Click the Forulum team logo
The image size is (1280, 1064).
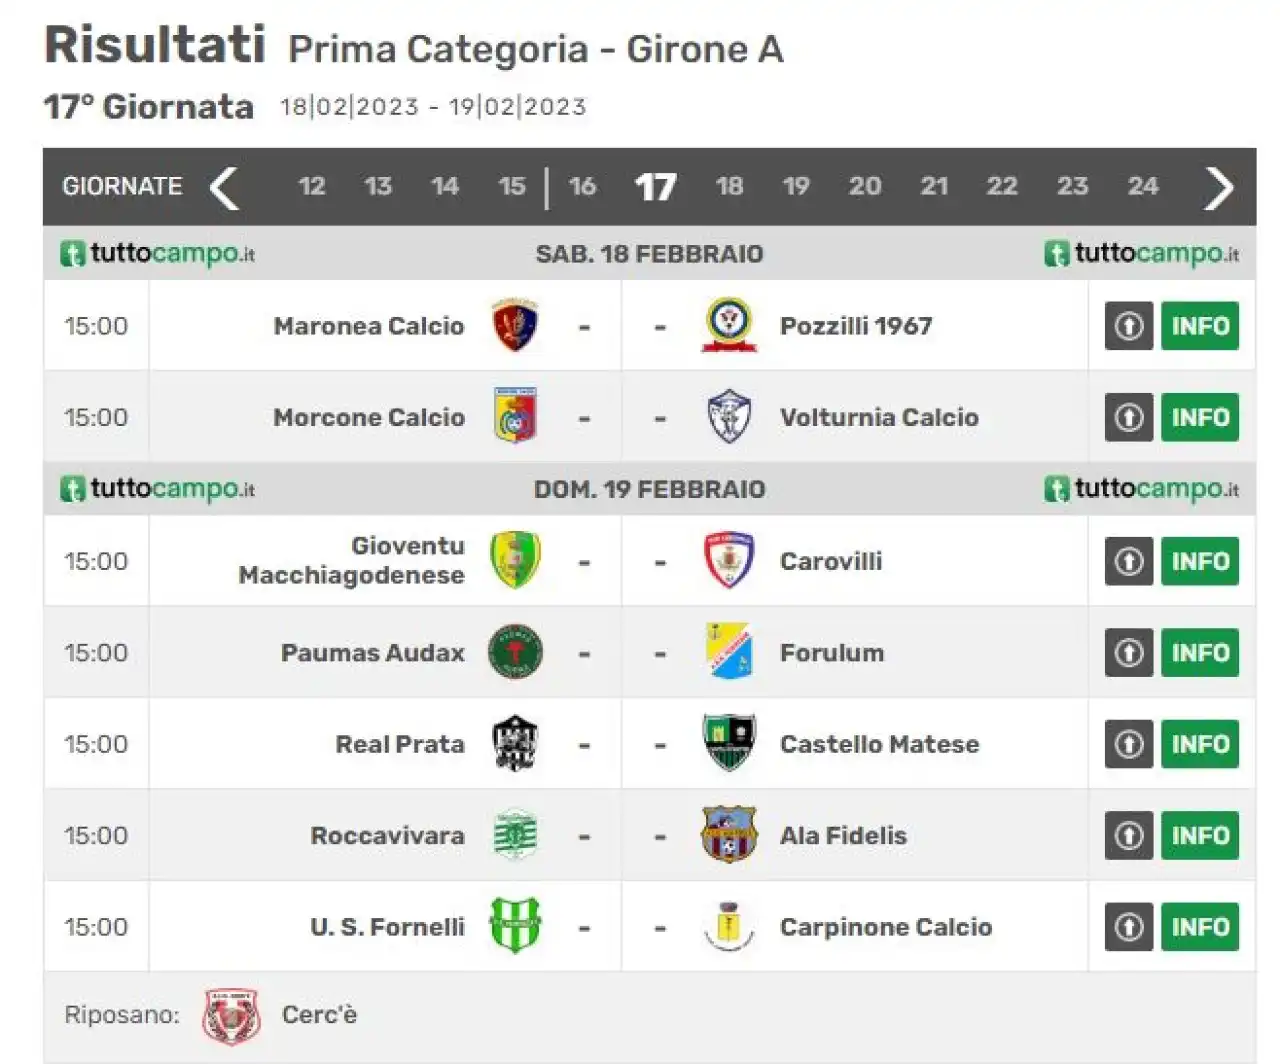coord(729,652)
